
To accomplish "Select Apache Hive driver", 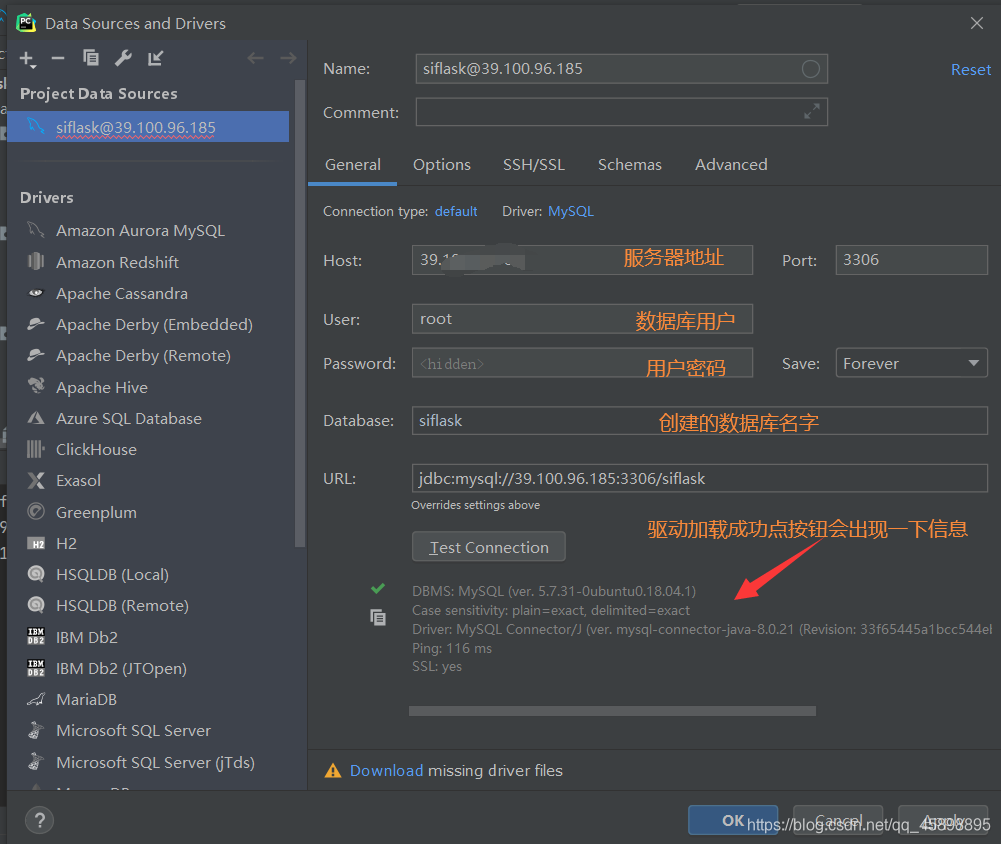I will (x=102, y=388).
